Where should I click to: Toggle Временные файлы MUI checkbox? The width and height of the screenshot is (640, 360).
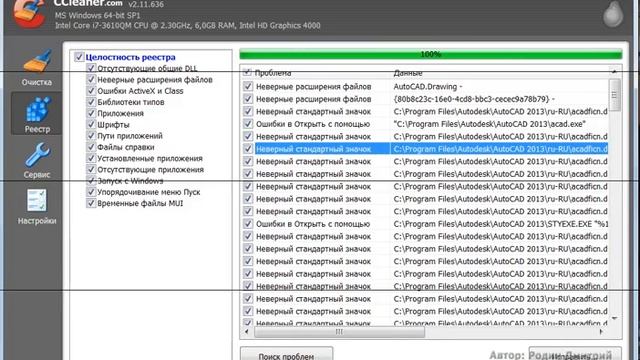pyautogui.click(x=91, y=203)
